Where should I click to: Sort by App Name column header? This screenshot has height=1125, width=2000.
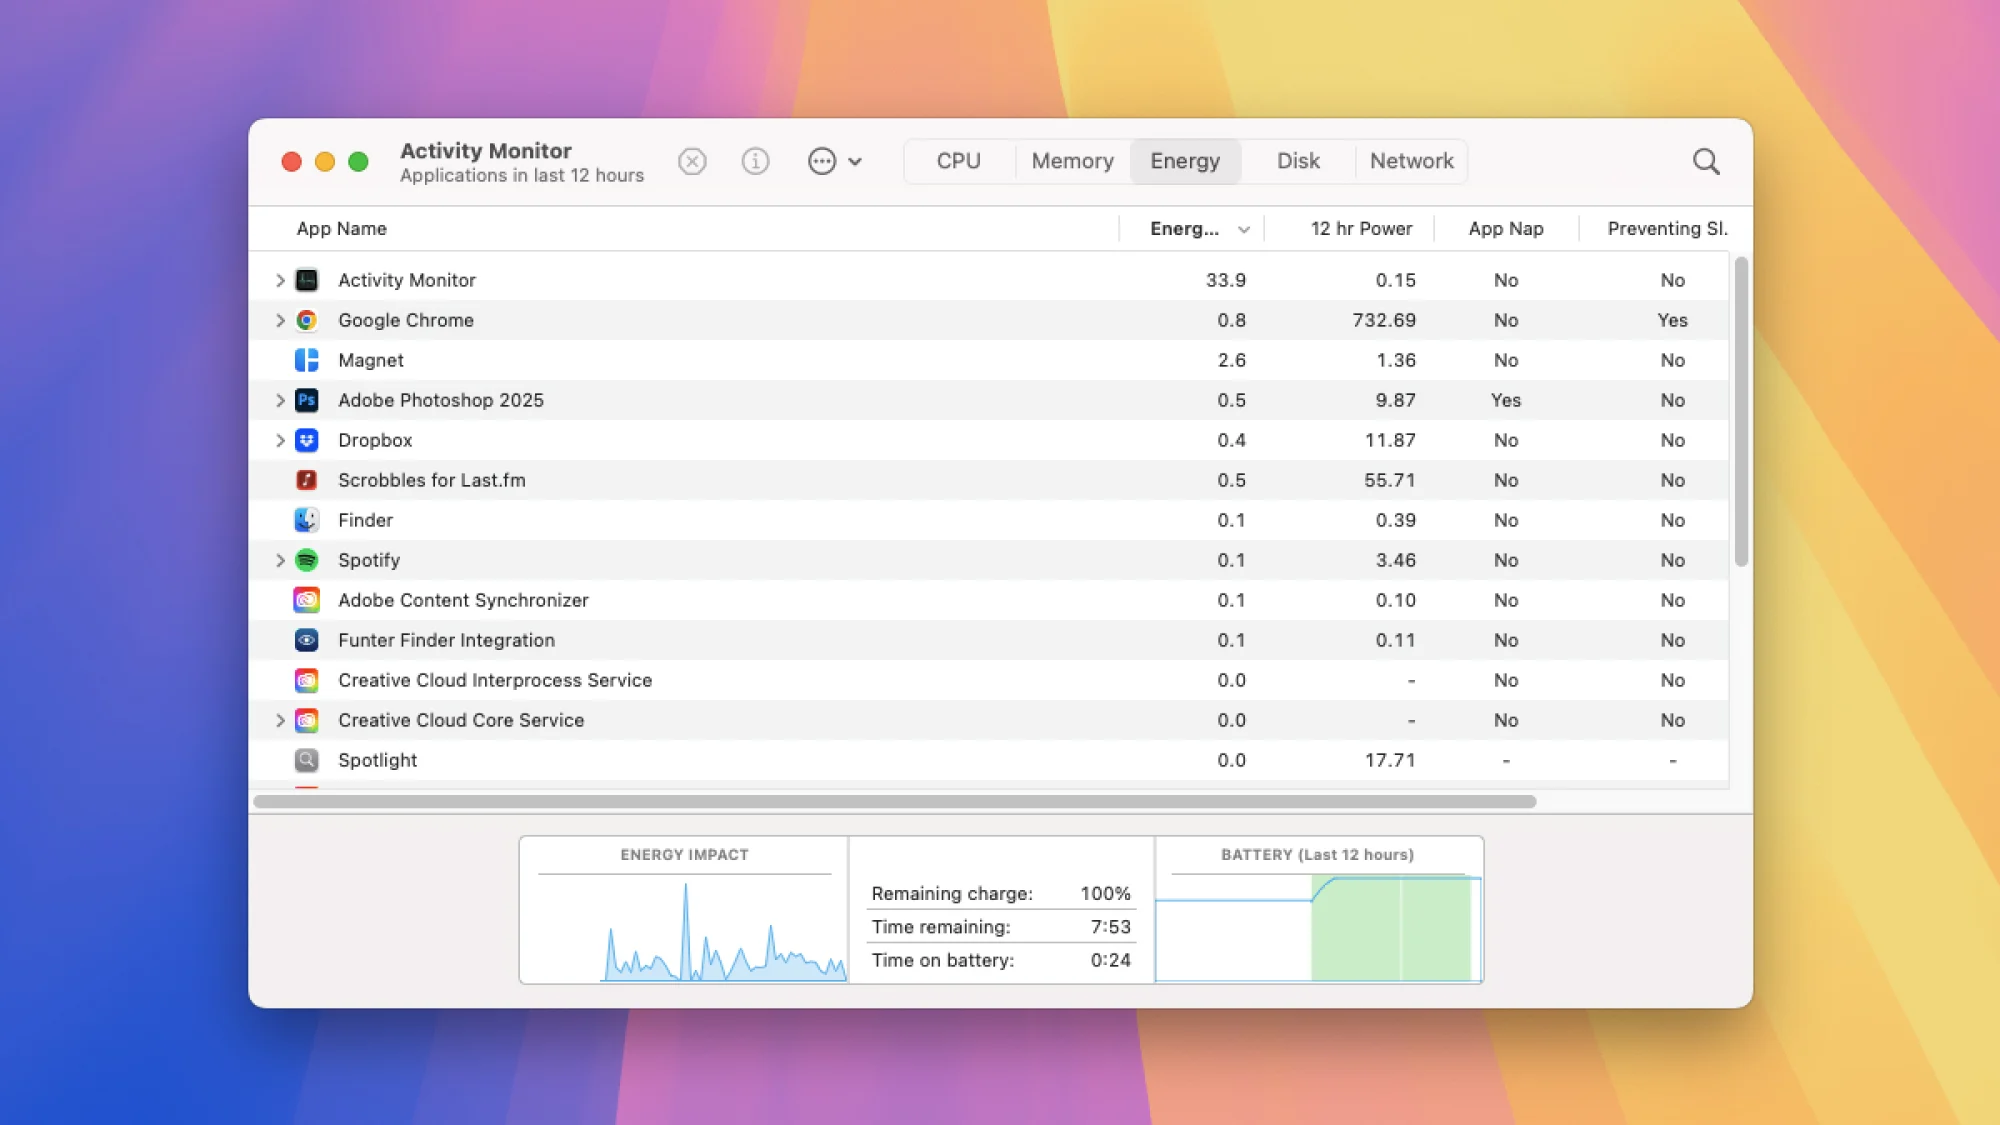point(342,229)
